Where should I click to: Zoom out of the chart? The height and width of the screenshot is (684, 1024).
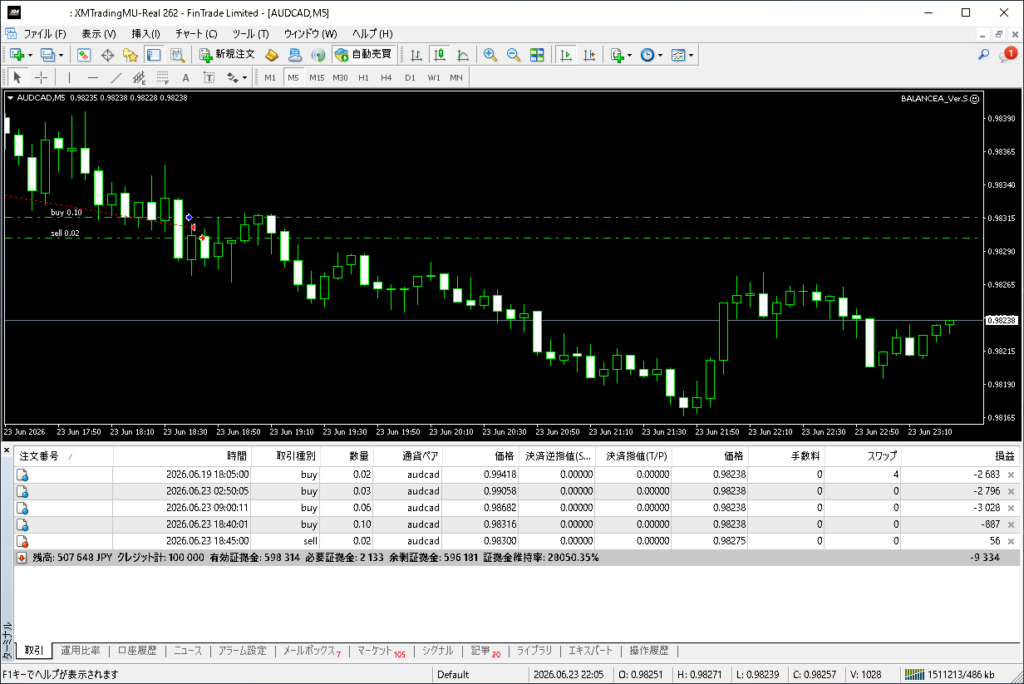click(513, 56)
